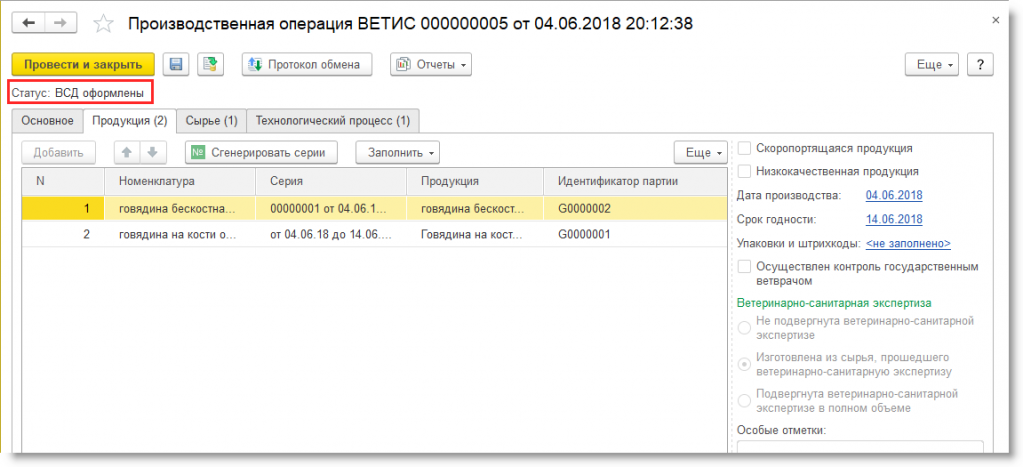Toggle the Низкокачественная продукция checkbox

(744, 171)
